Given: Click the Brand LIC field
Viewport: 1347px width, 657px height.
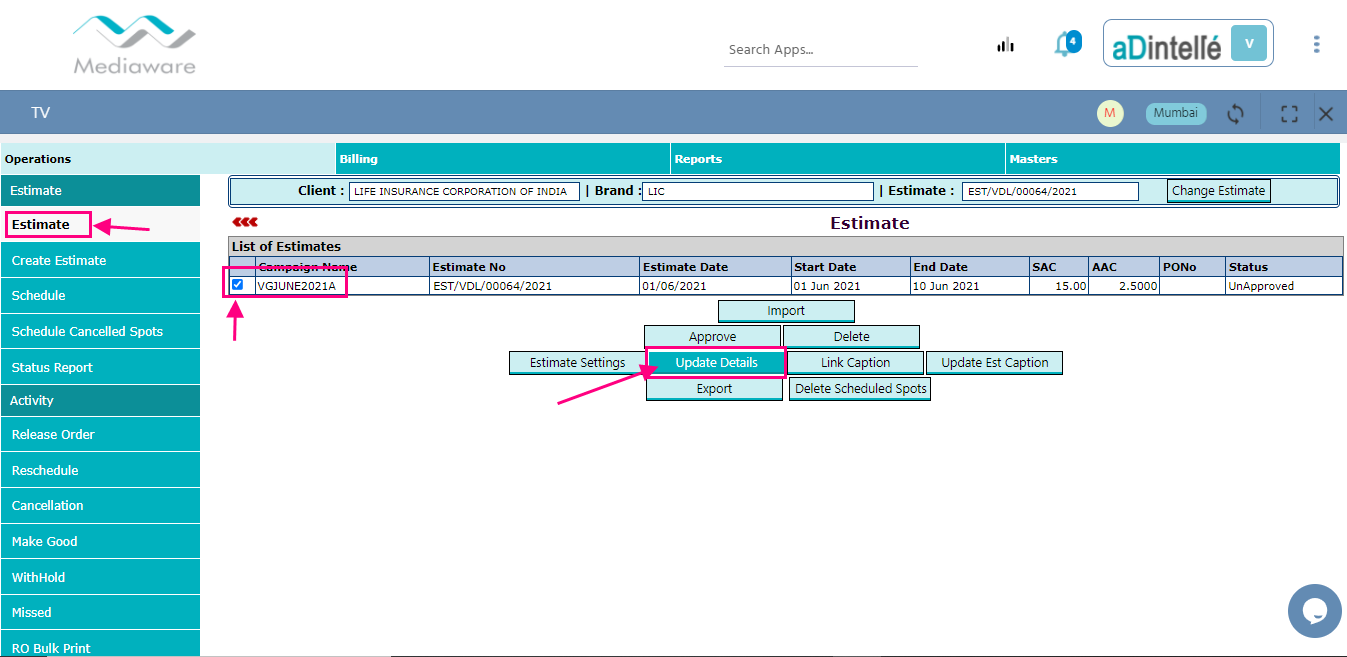Looking at the screenshot, I should (759, 191).
